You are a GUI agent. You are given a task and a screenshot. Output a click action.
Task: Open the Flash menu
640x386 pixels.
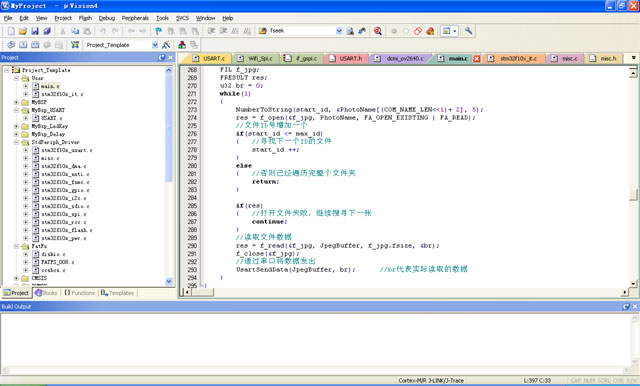85,18
